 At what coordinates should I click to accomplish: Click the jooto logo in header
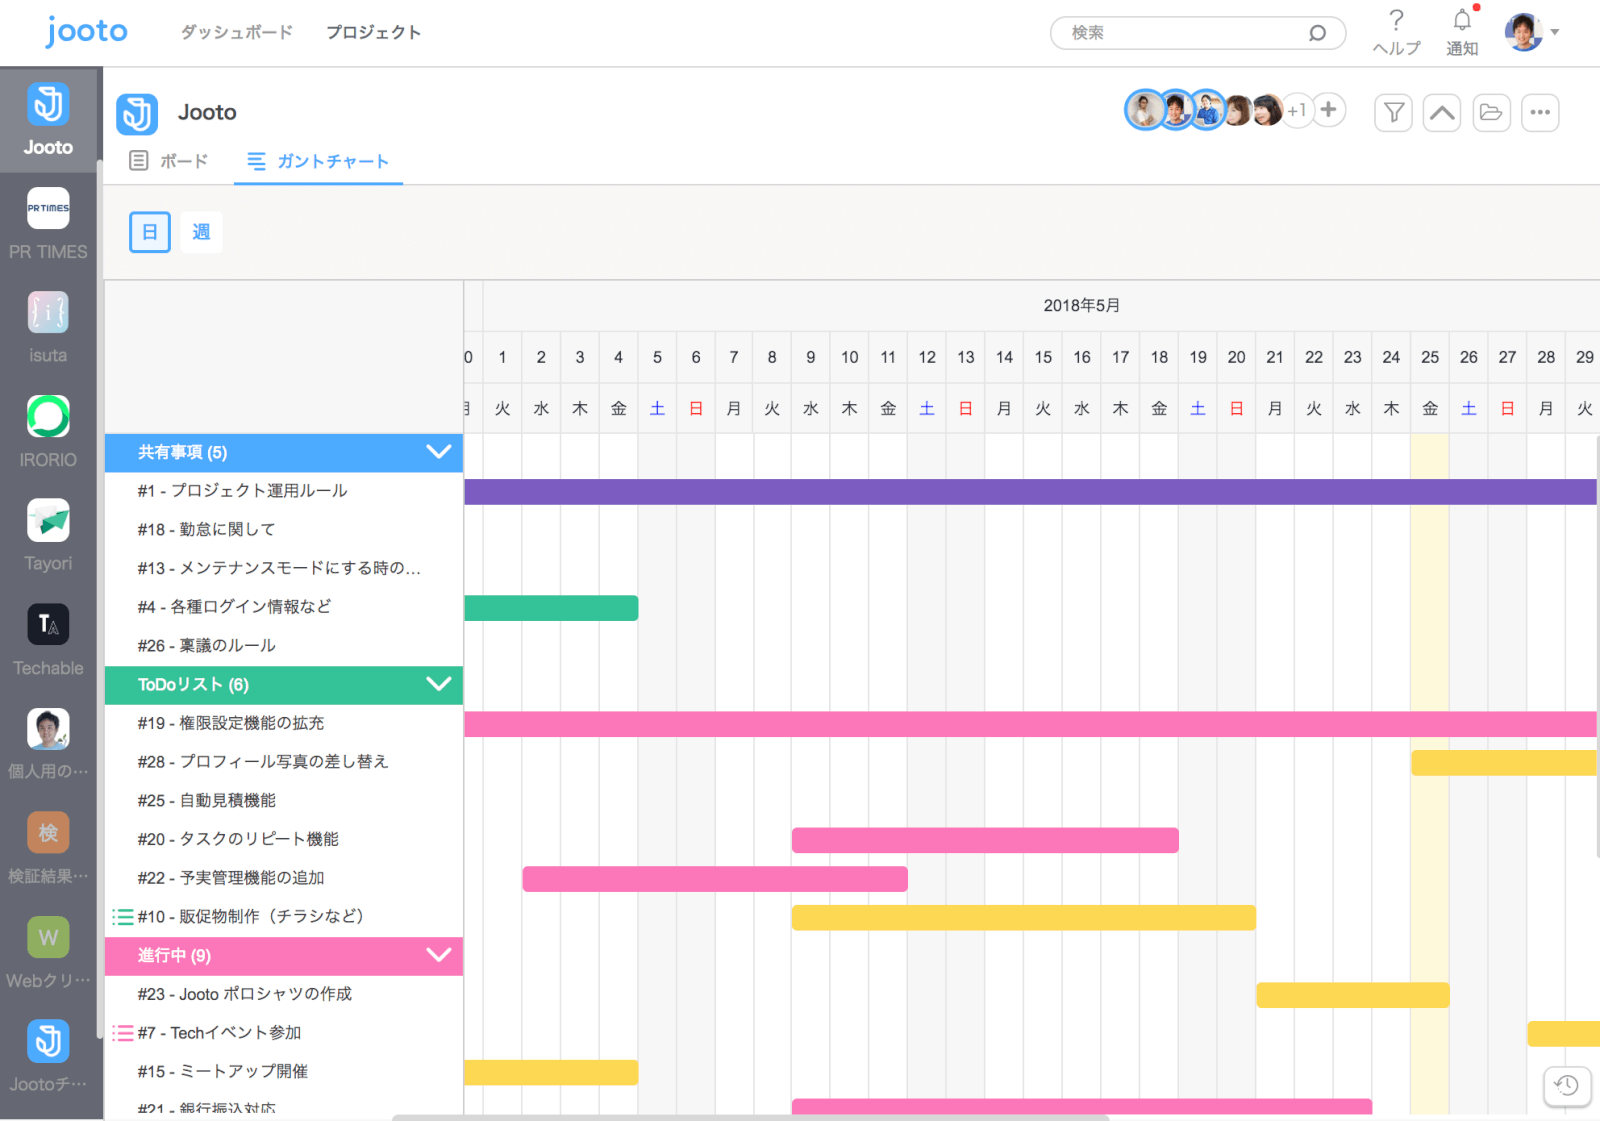86,32
